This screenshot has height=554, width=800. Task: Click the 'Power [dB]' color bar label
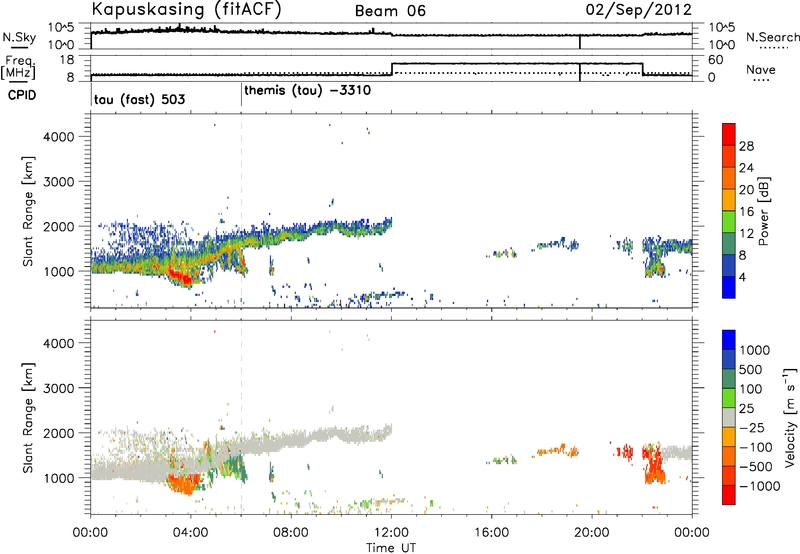pyautogui.click(x=763, y=211)
